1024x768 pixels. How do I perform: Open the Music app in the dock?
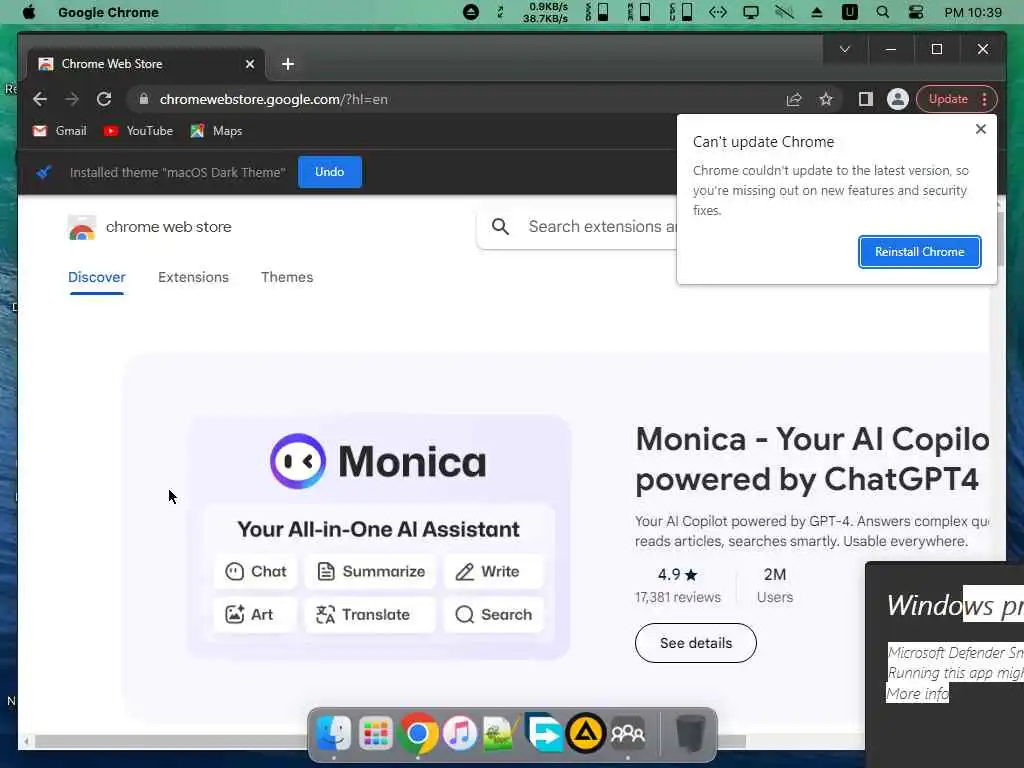460,734
